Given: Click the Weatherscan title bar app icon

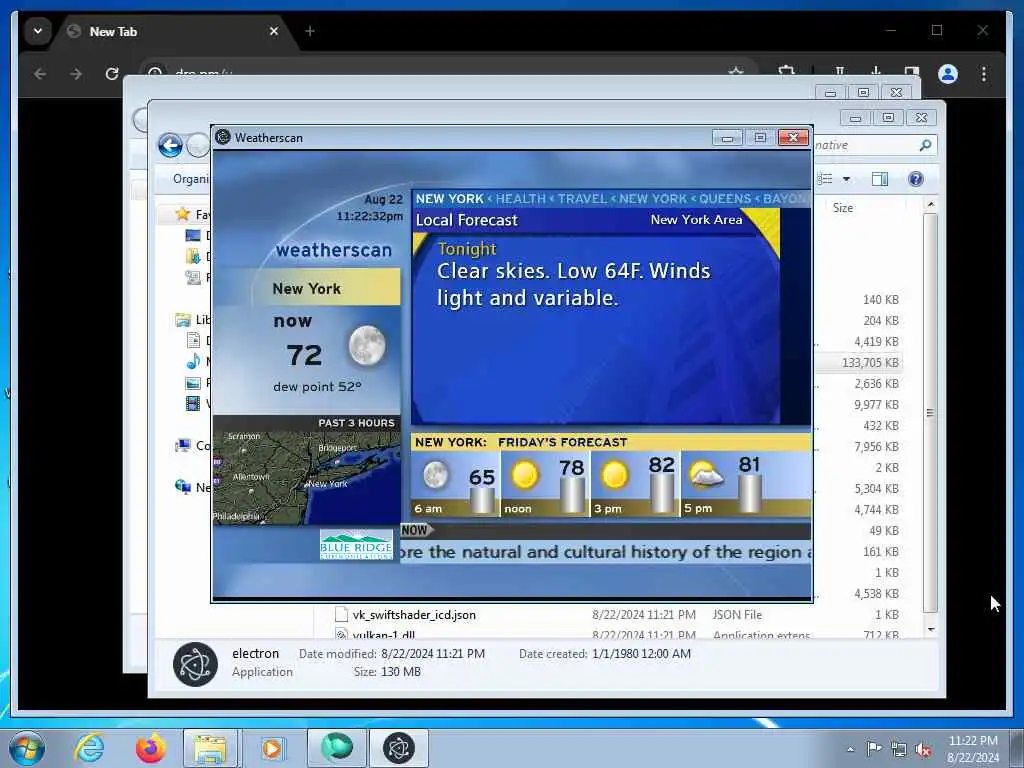Looking at the screenshot, I should pos(223,137).
